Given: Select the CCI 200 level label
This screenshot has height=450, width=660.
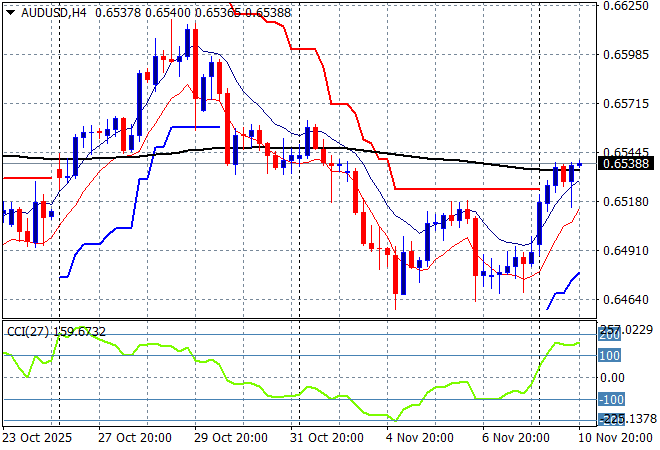Looking at the screenshot, I should click(x=609, y=335).
